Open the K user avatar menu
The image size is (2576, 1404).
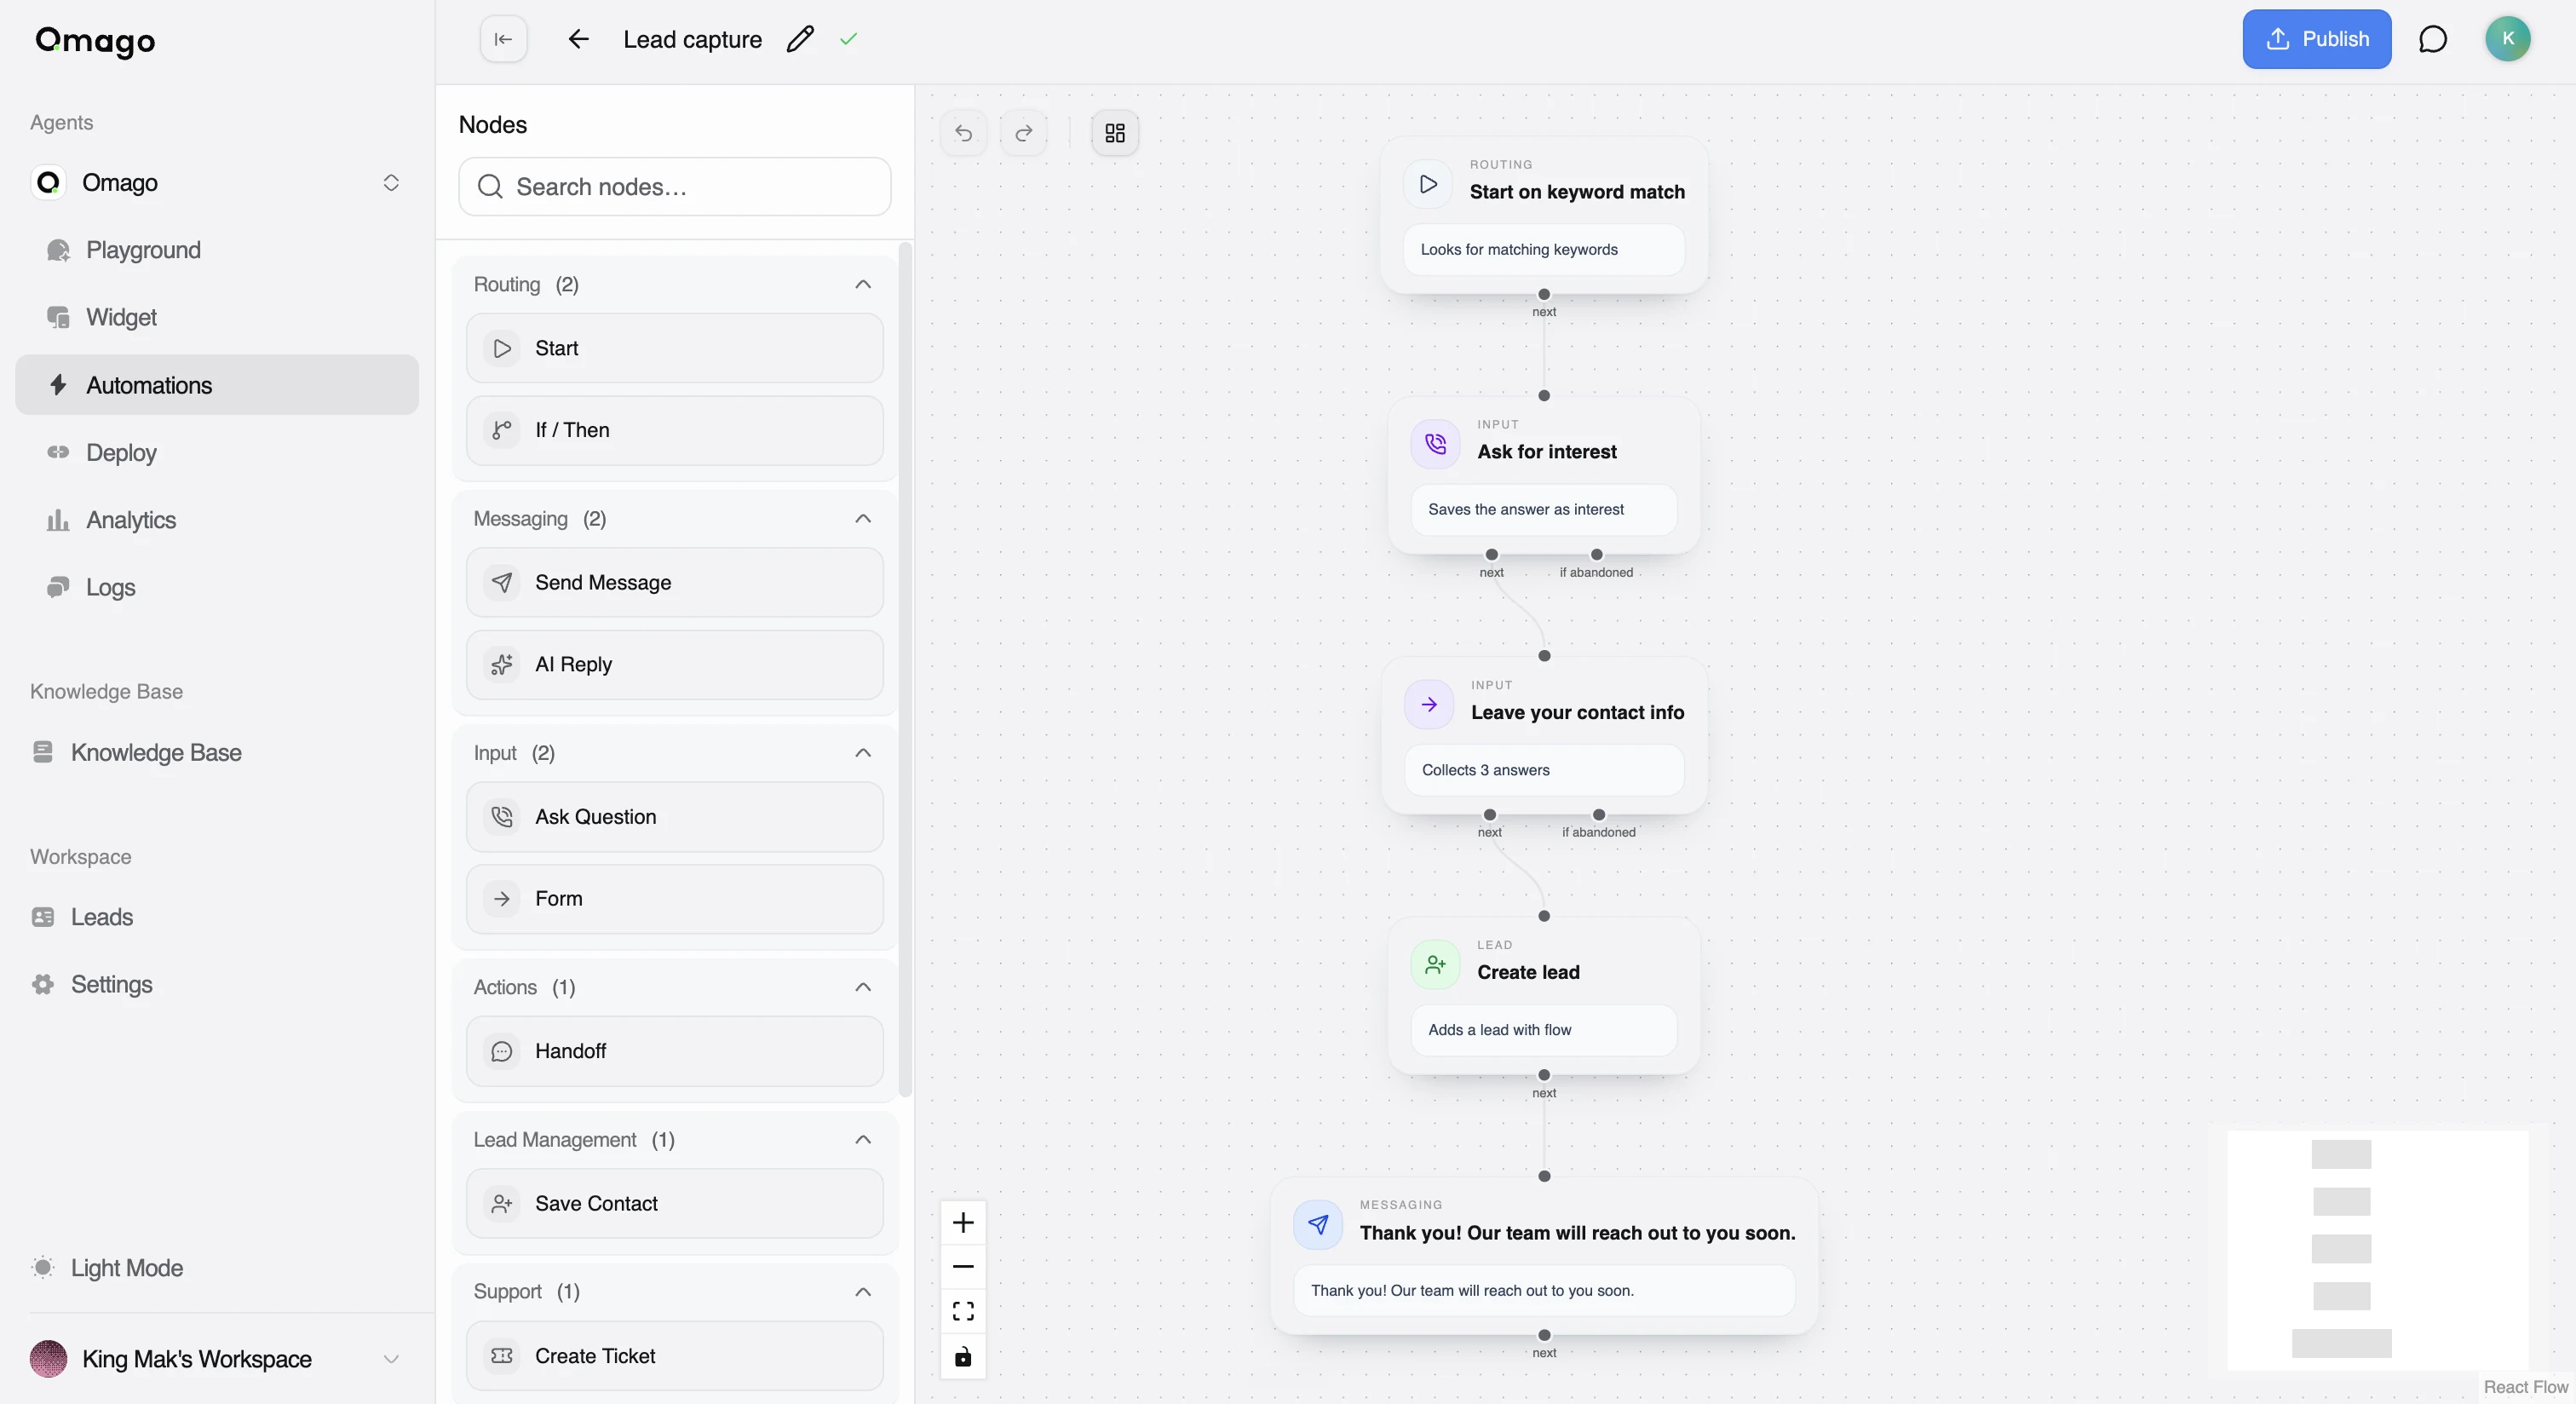point(2507,39)
